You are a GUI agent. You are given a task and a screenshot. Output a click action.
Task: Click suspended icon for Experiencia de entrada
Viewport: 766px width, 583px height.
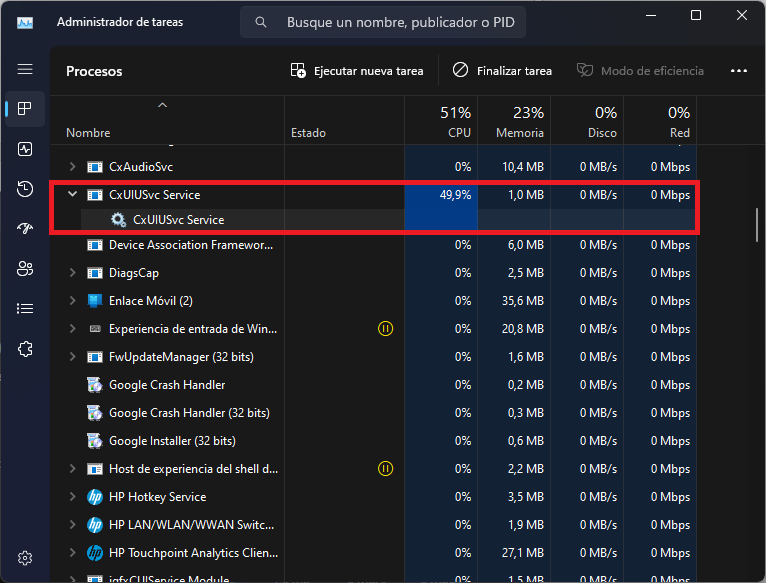coord(385,328)
